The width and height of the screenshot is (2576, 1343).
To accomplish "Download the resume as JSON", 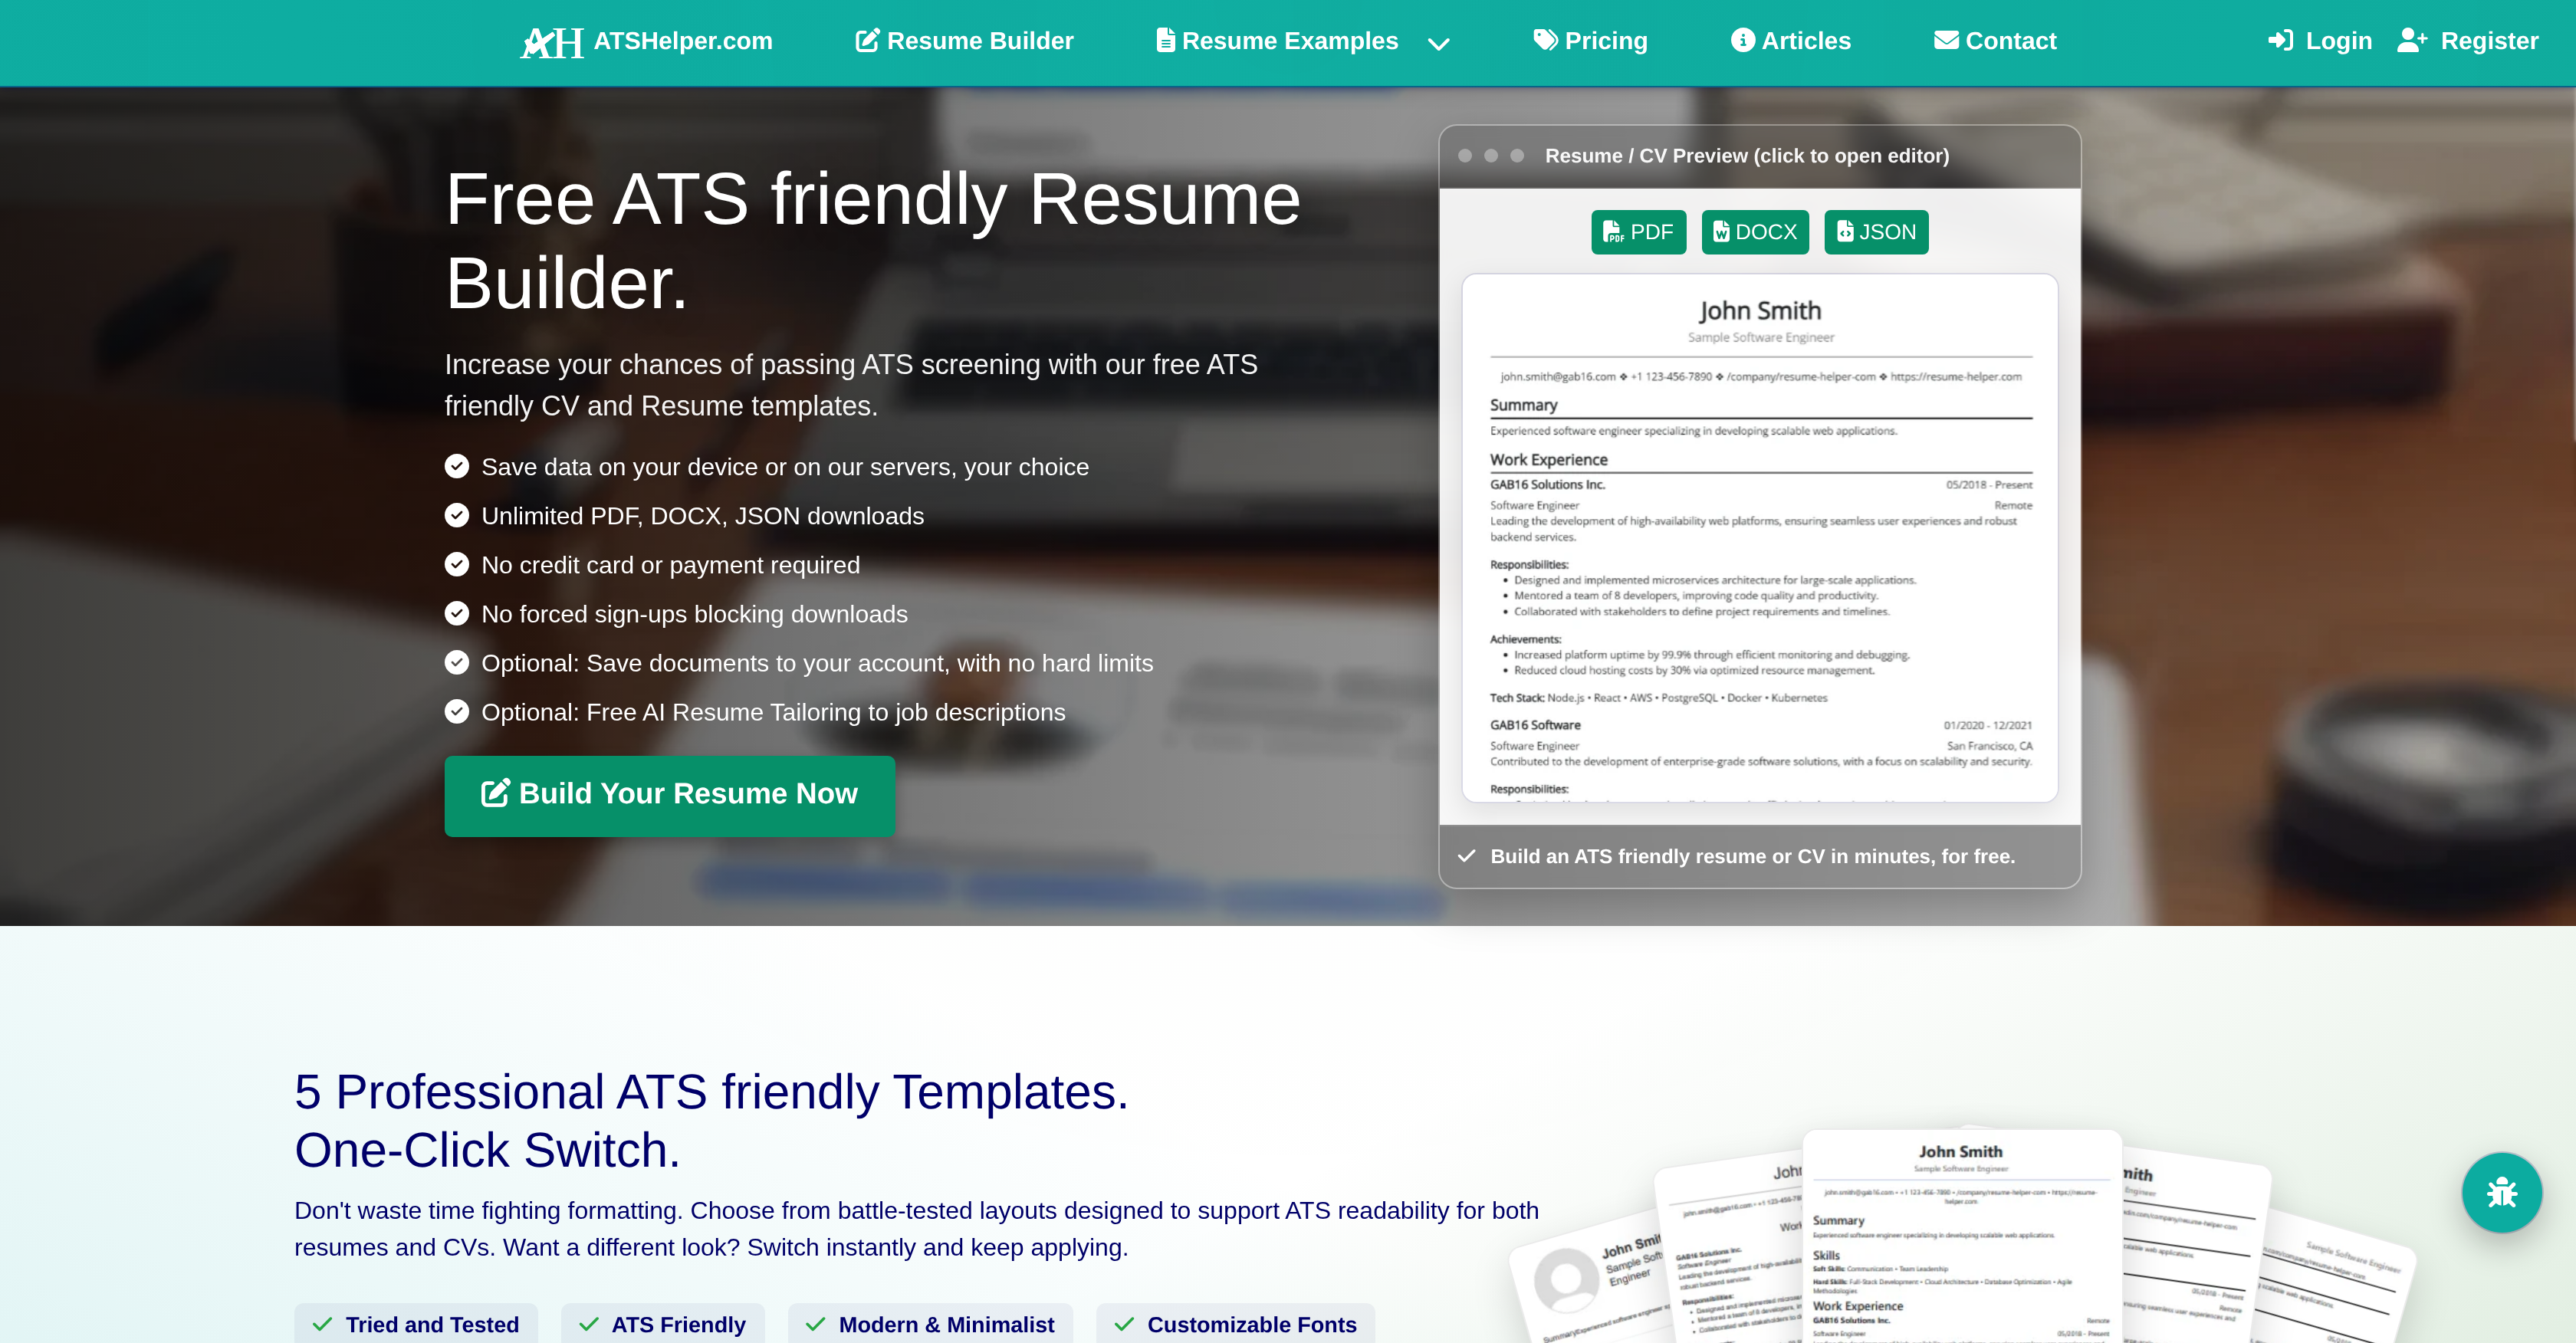I will click(x=1876, y=232).
